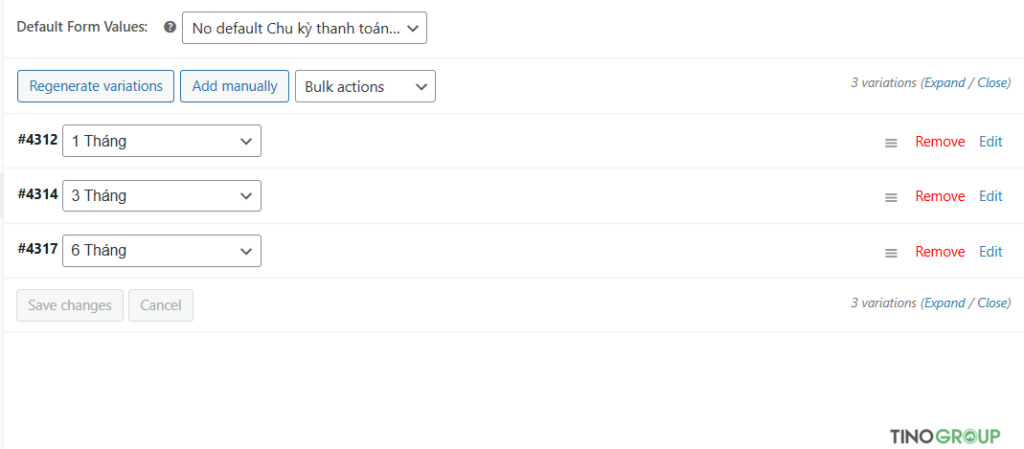Viewport: 1024px width, 449px height.
Task: Expand all variations using top Expand link
Action: 944,83
